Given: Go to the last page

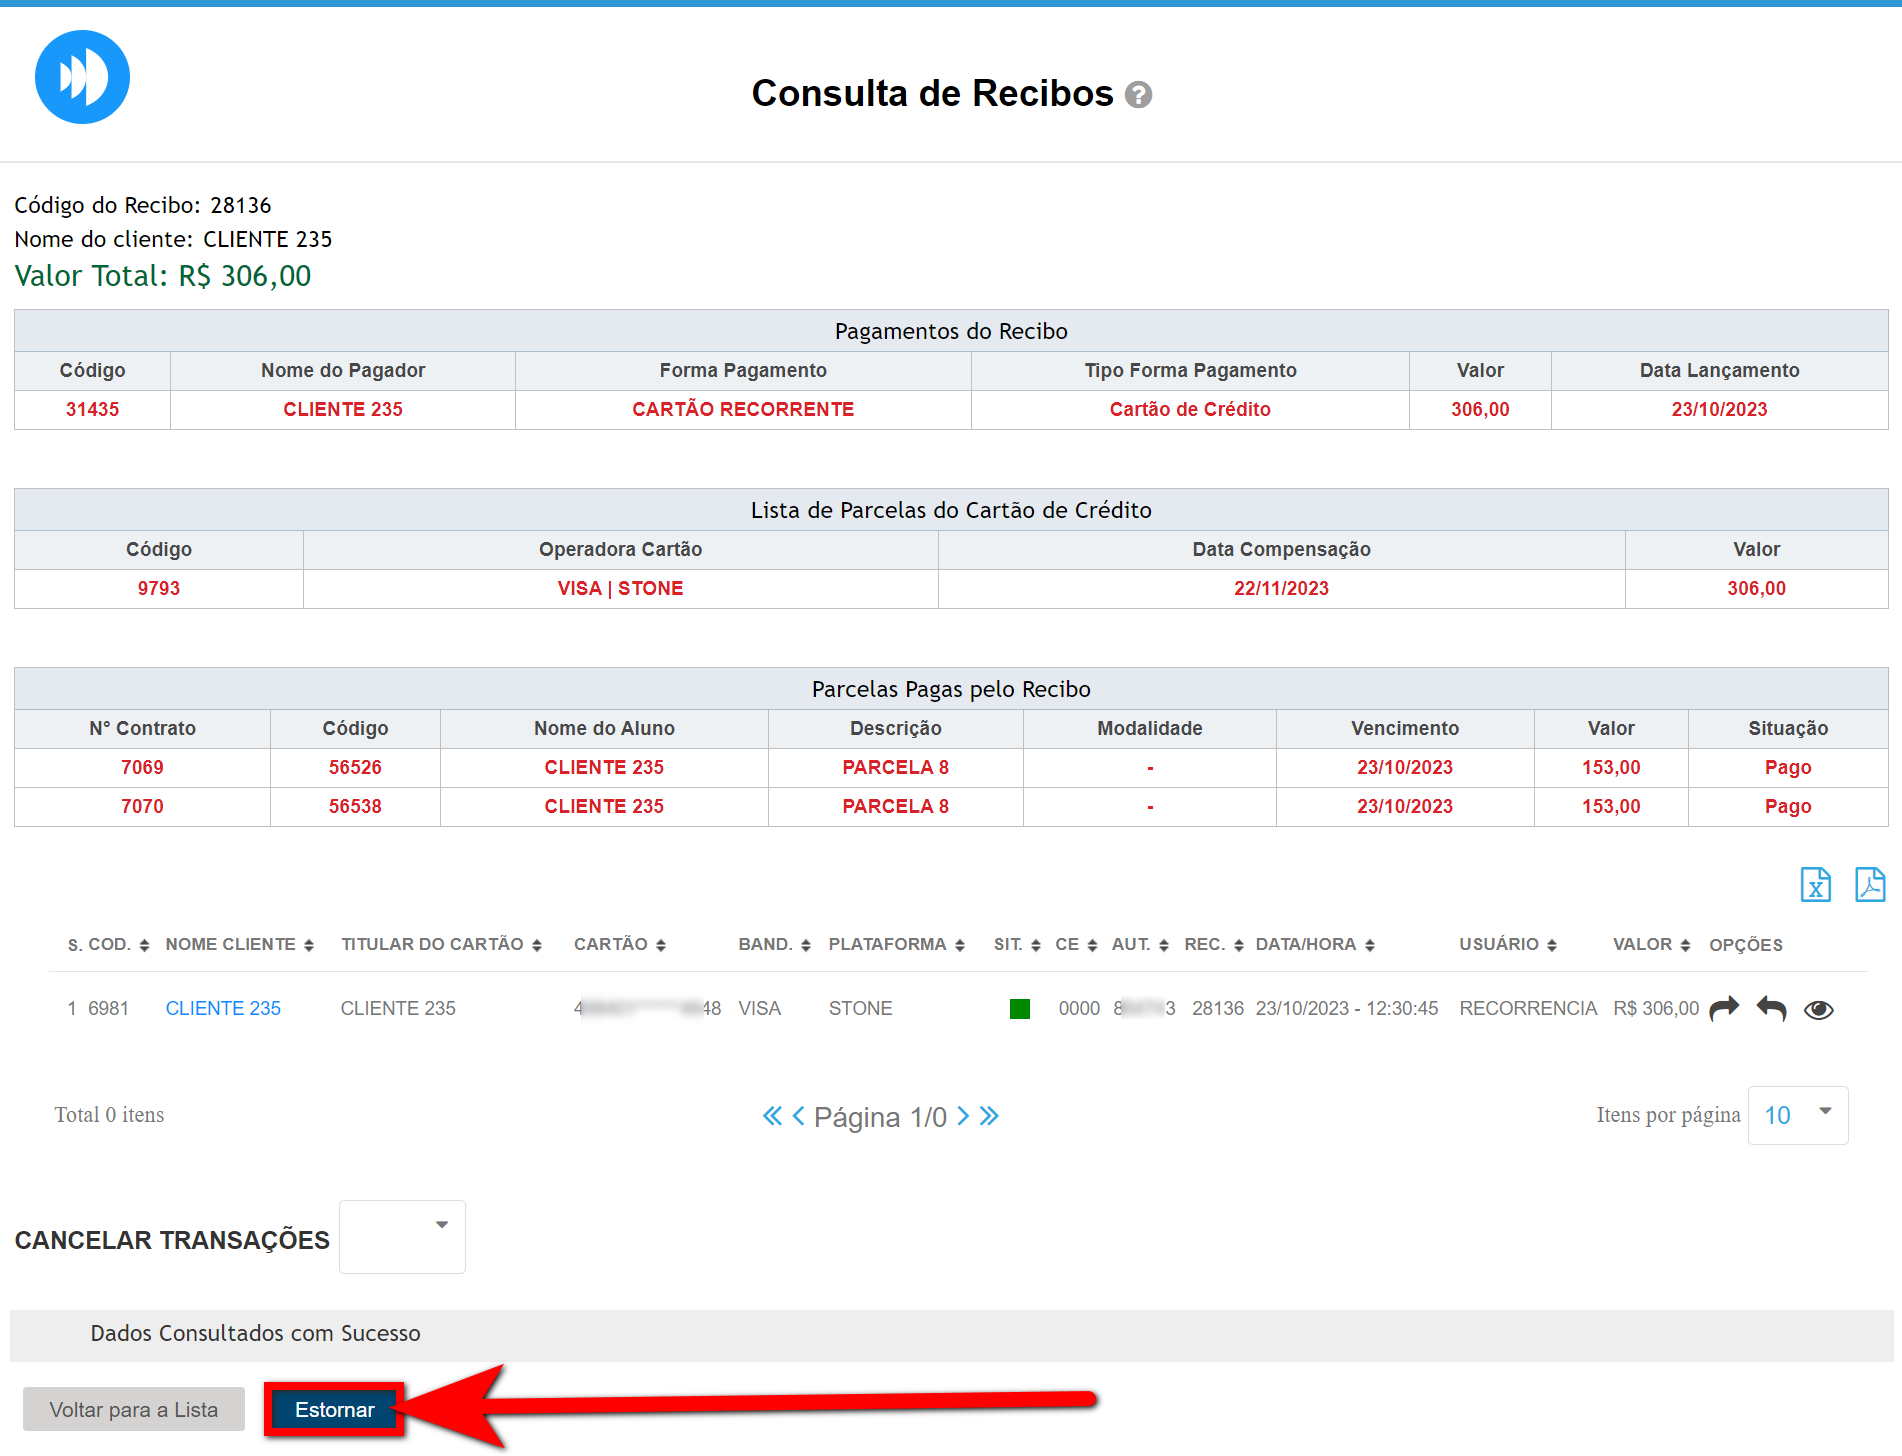Looking at the screenshot, I should (989, 1116).
